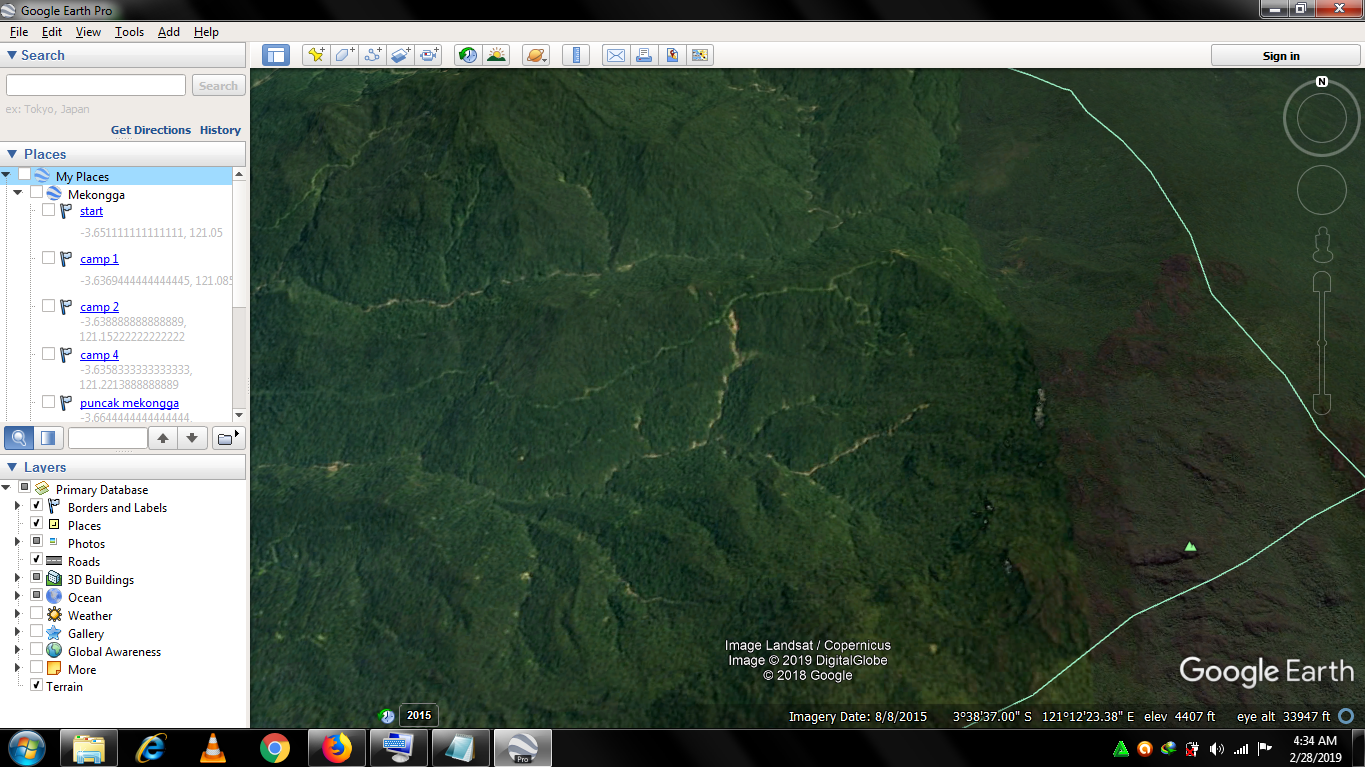Add an image overlay icon
The width and height of the screenshot is (1365, 767).
[401, 55]
